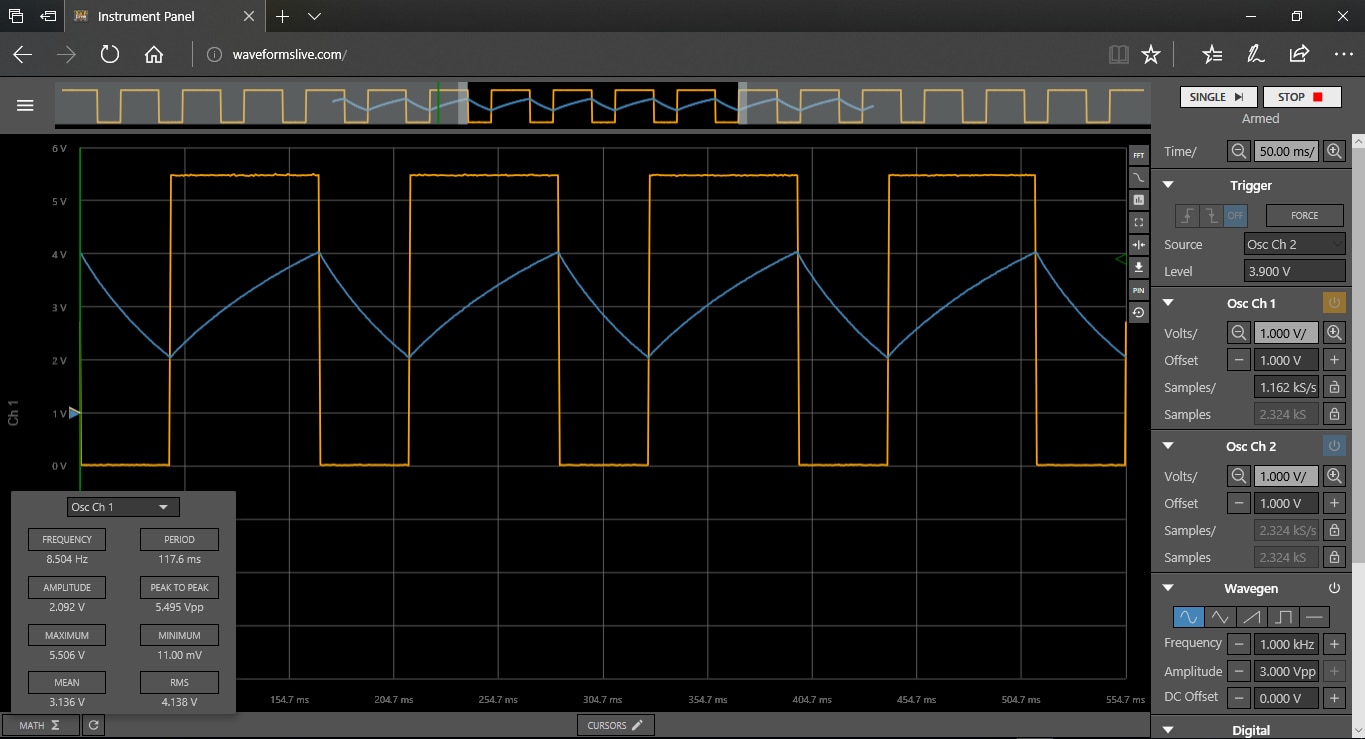Open the Osc Ch 1 measurement channel dropdown

pos(124,507)
